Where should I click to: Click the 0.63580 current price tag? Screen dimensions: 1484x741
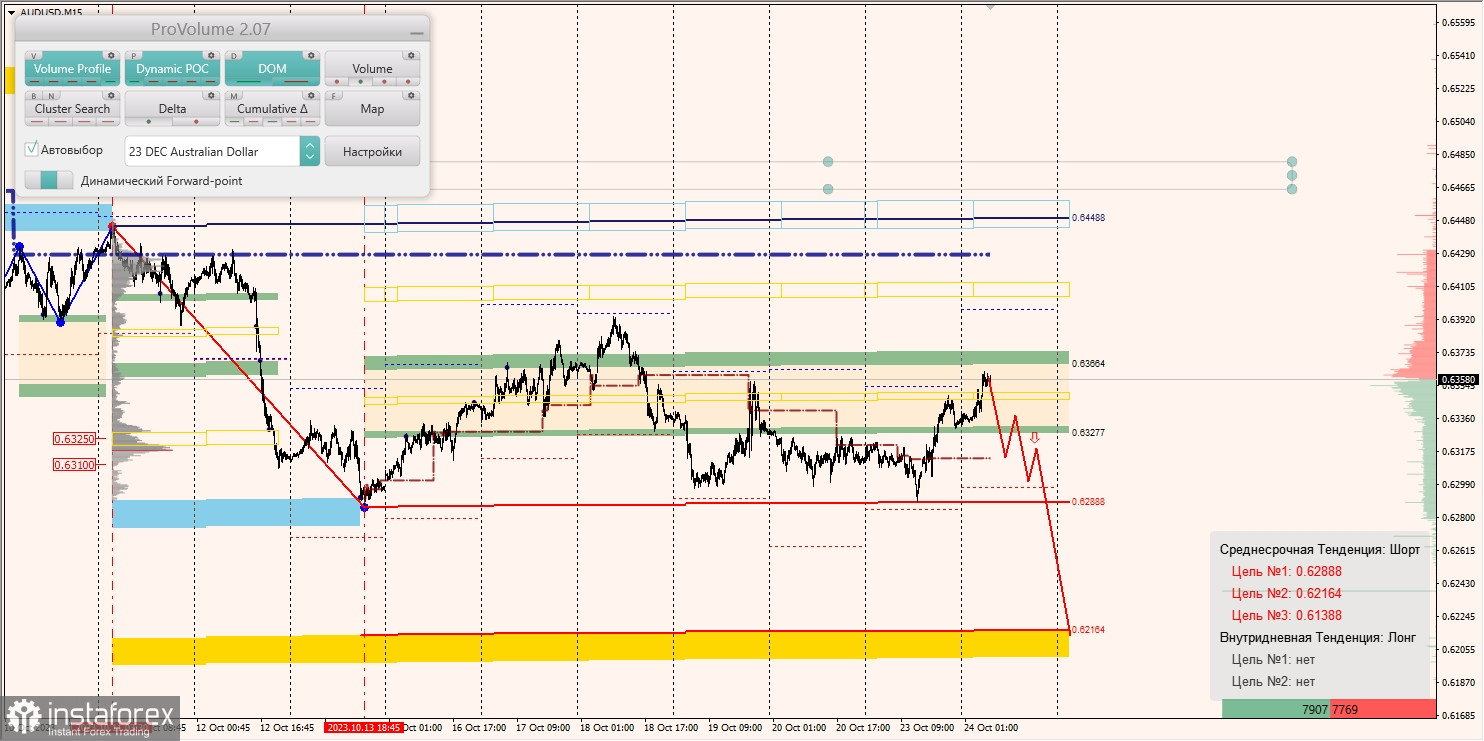(1457, 379)
